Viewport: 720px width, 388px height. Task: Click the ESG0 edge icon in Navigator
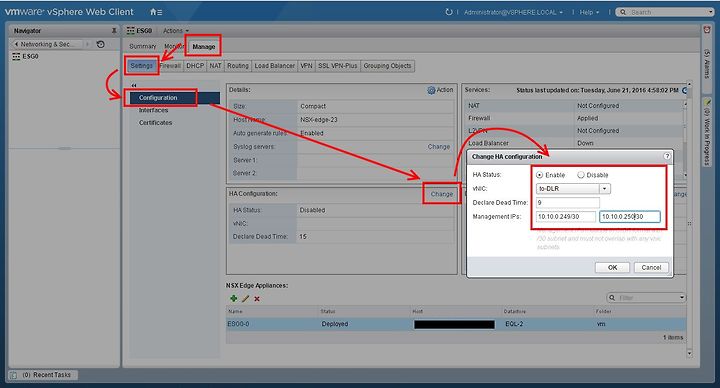click(16, 56)
